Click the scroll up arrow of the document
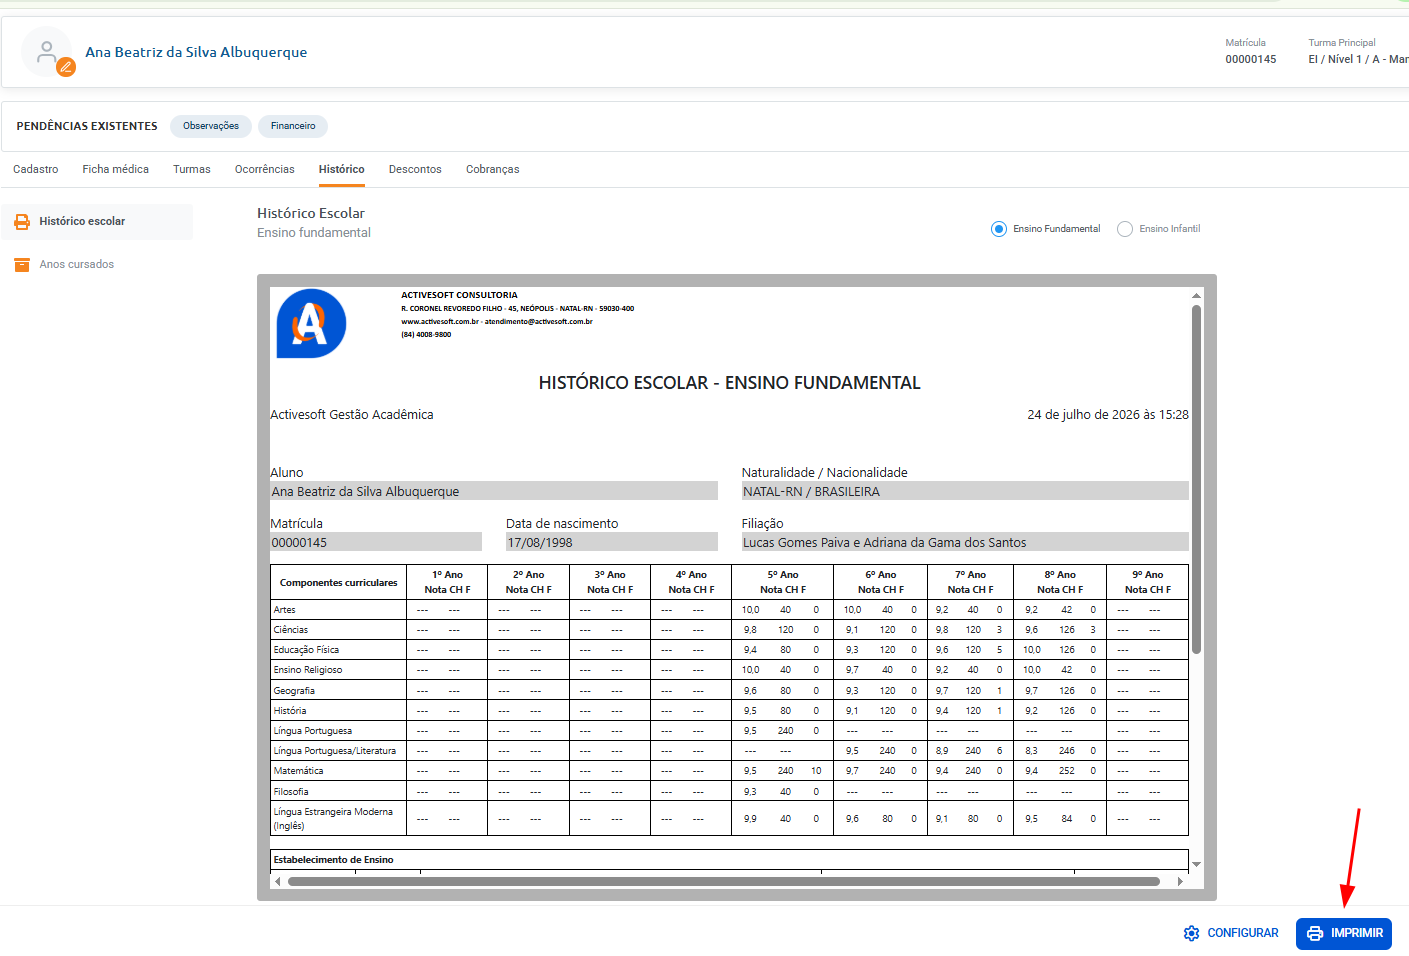Viewport: 1409px width, 956px height. point(1196,296)
